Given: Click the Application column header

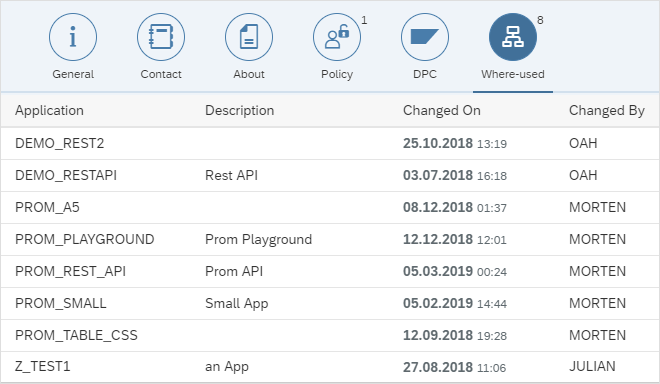Looking at the screenshot, I should tap(49, 111).
